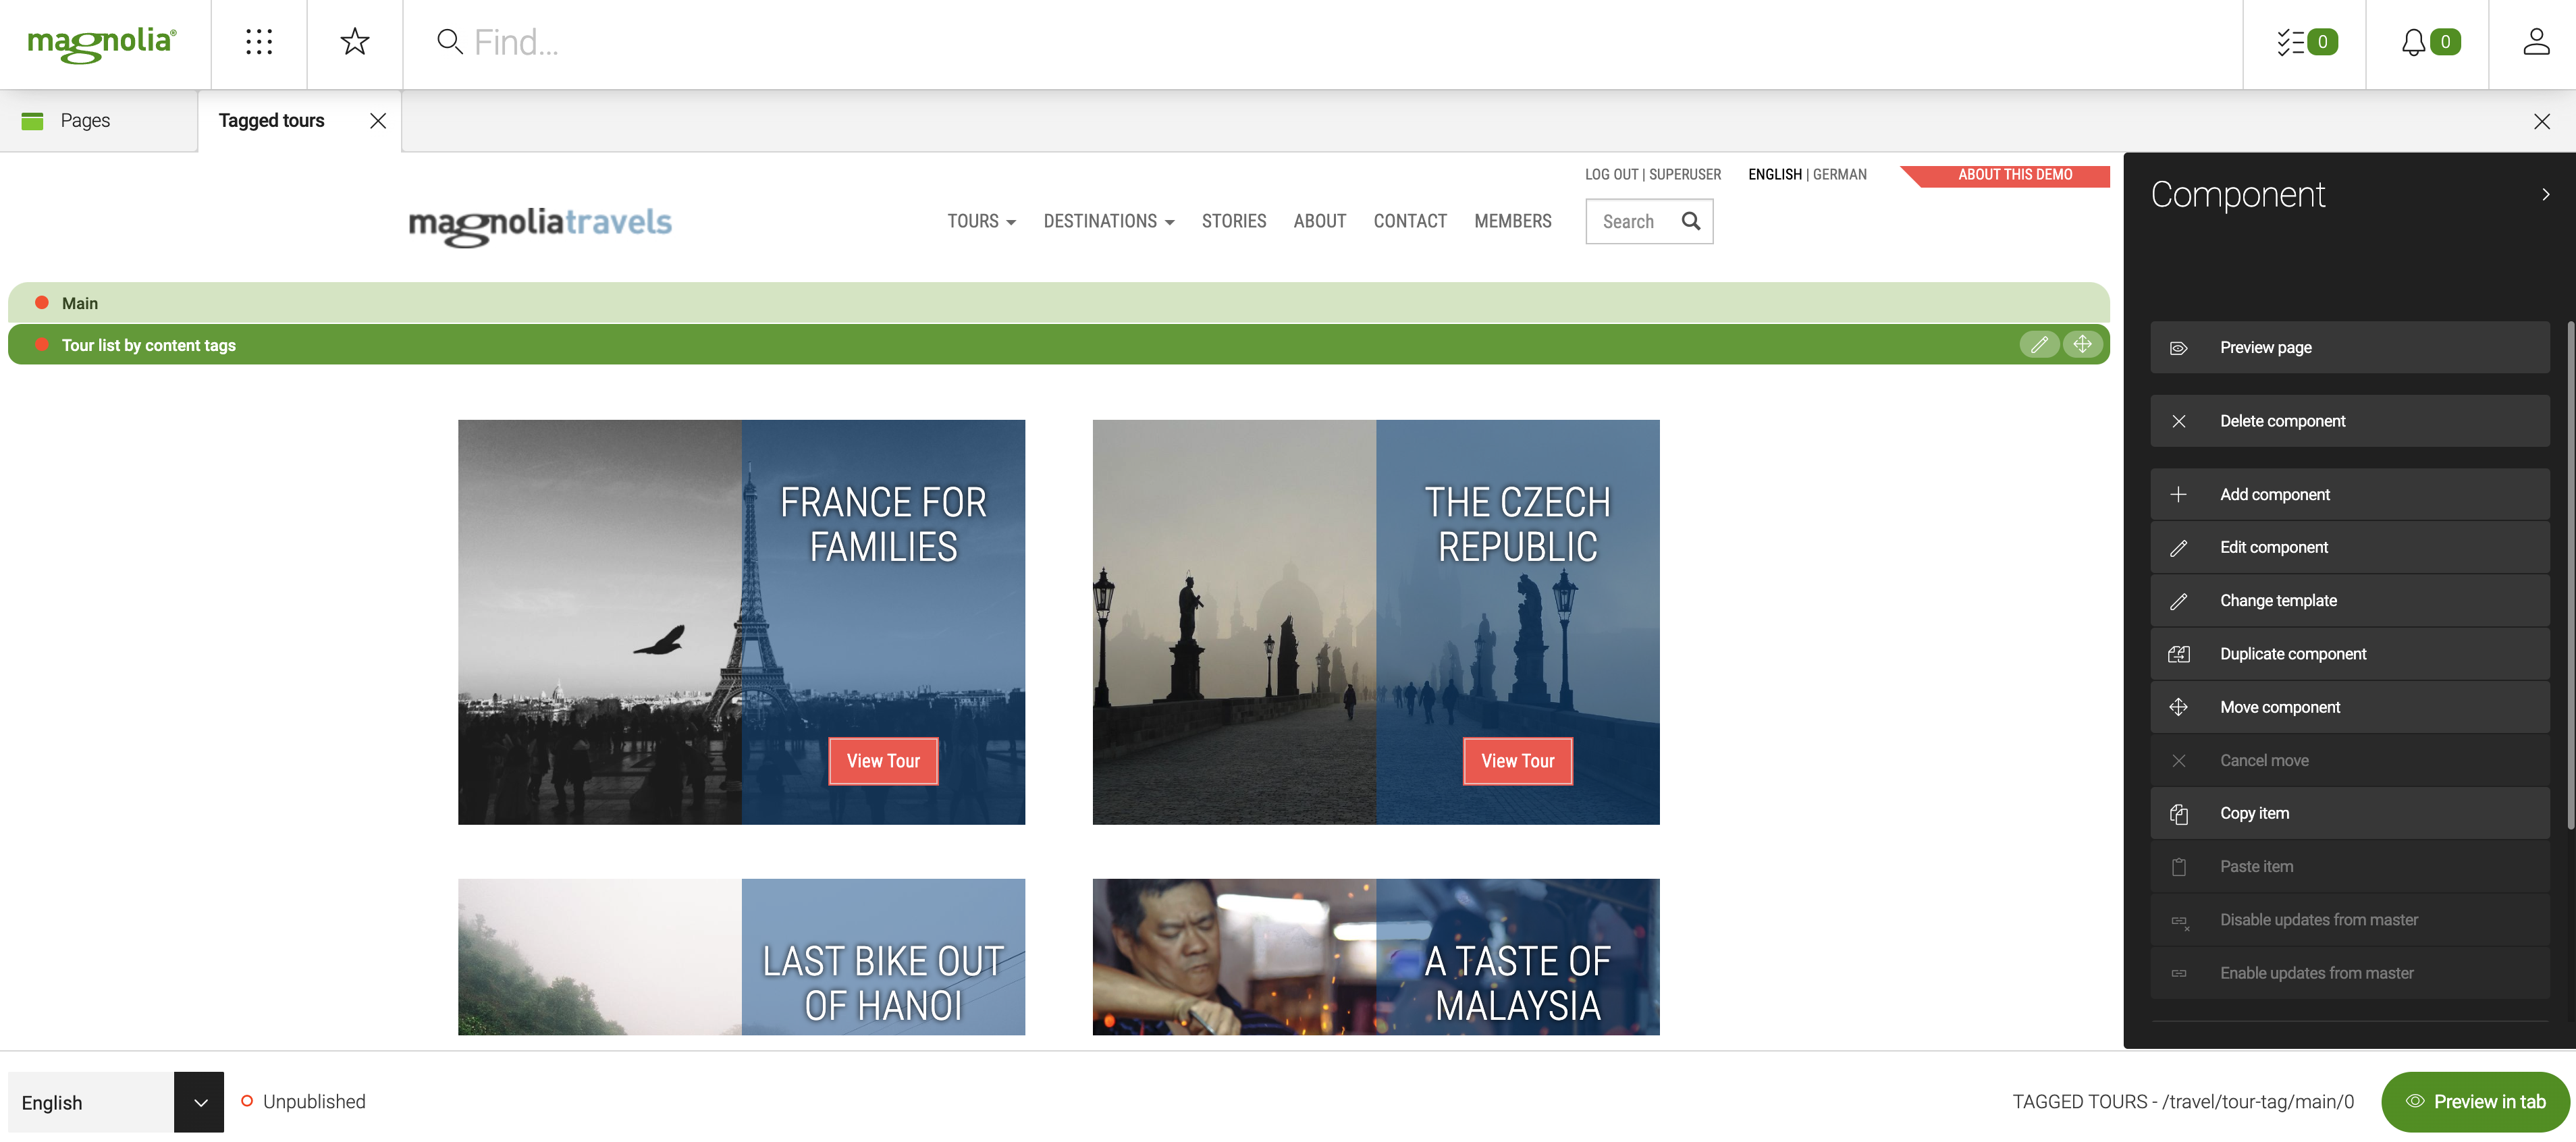Select English site language link

pos(1774,174)
